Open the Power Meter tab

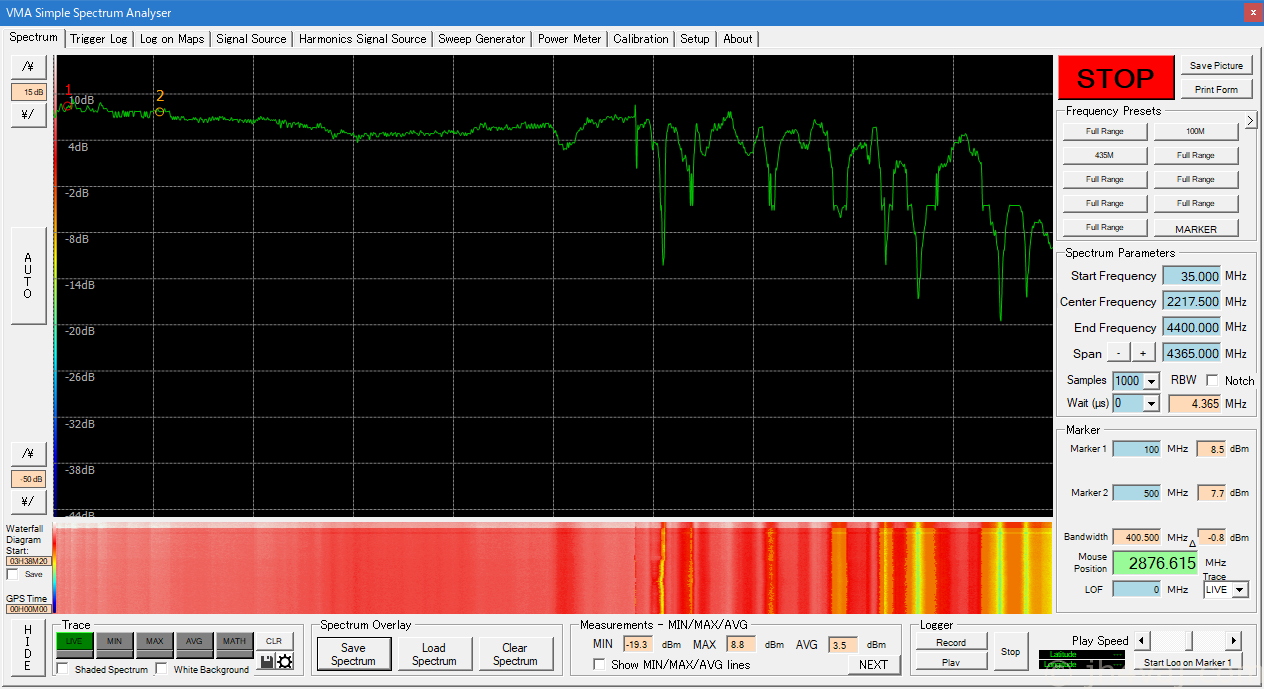(x=570, y=39)
